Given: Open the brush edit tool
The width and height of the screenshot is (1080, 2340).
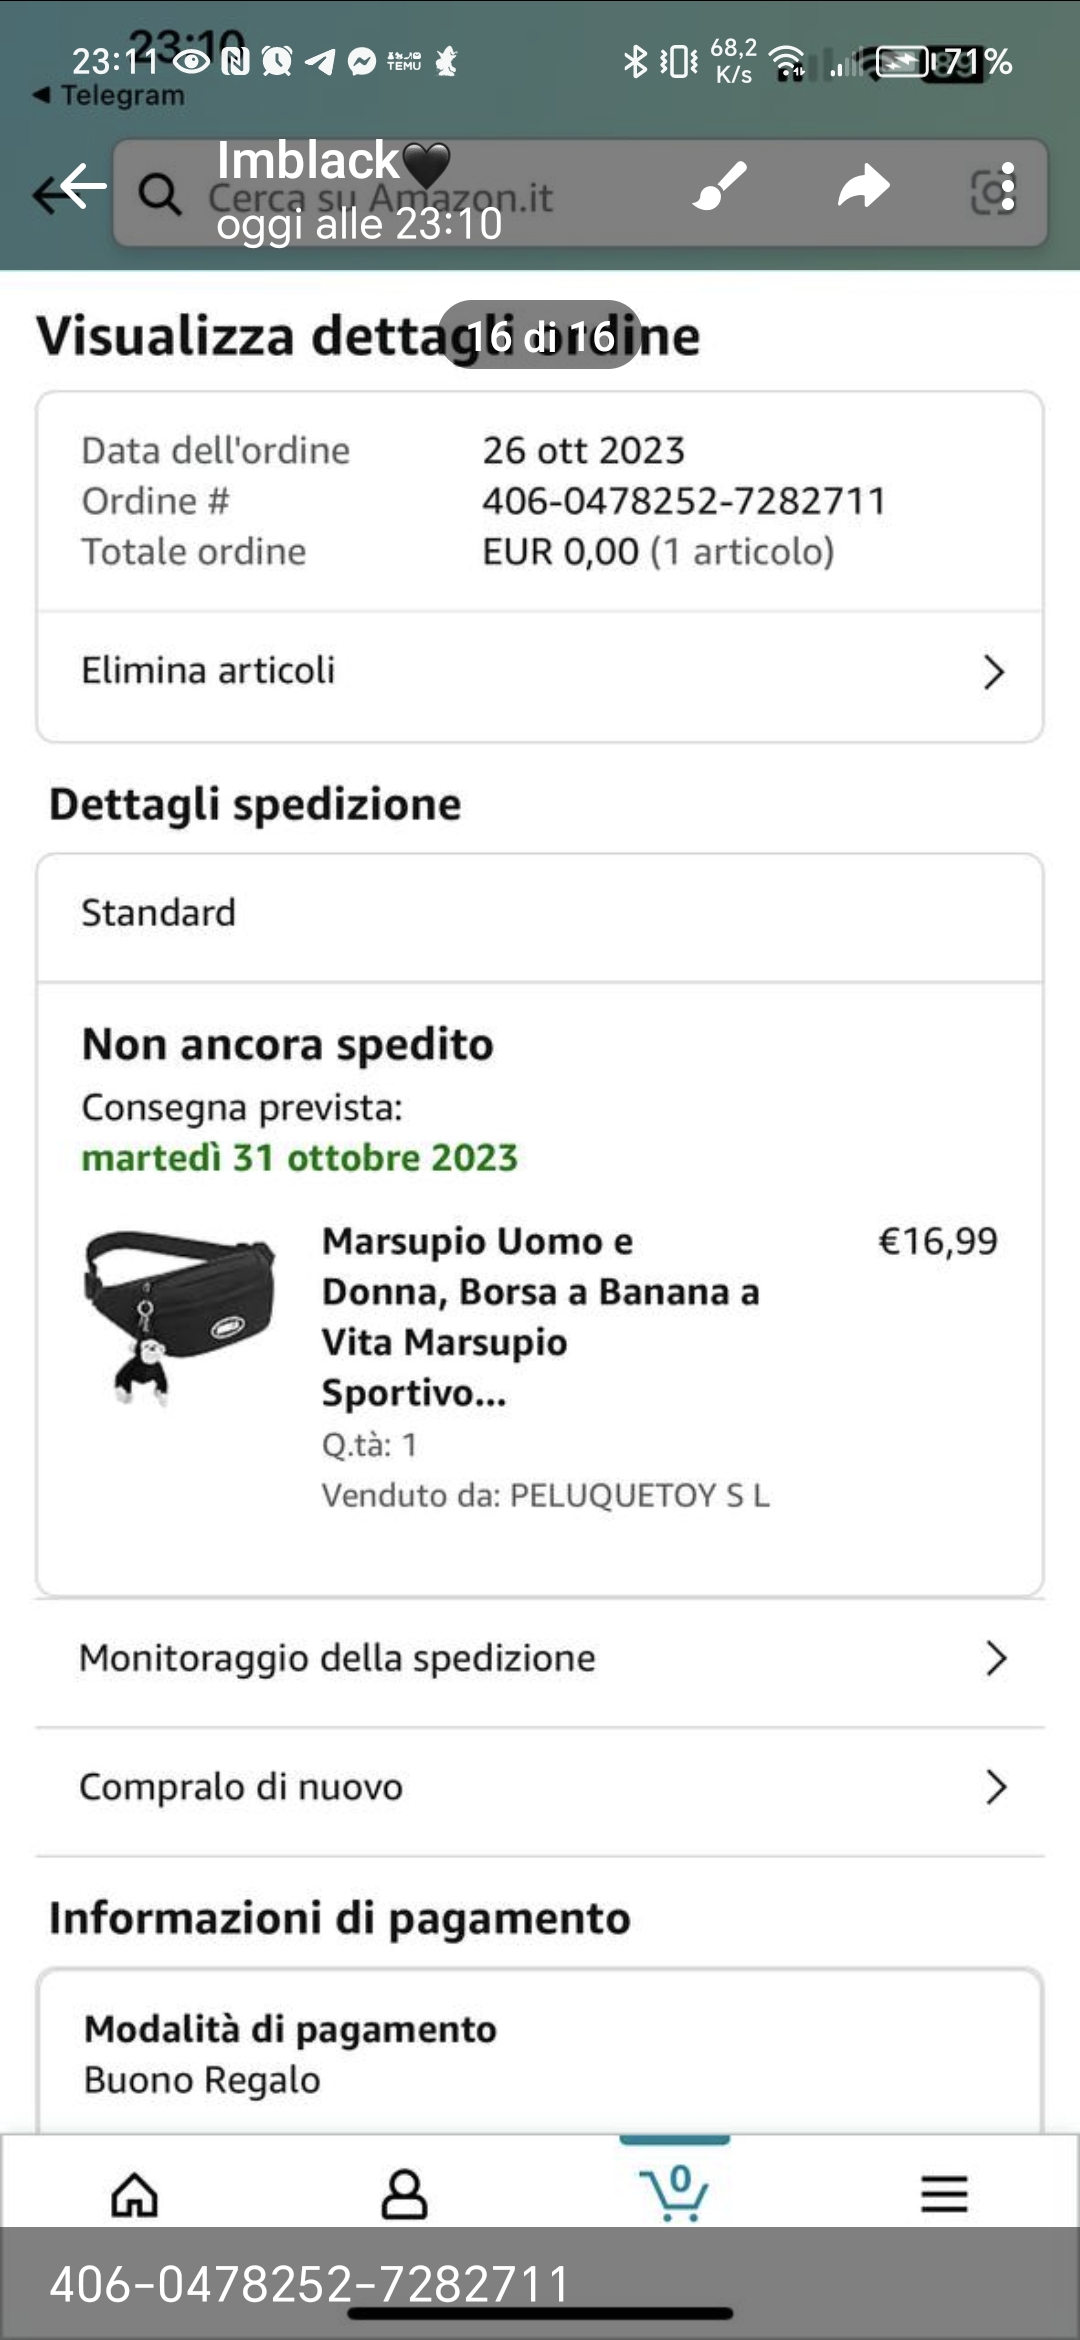Looking at the screenshot, I should pyautogui.click(x=720, y=187).
